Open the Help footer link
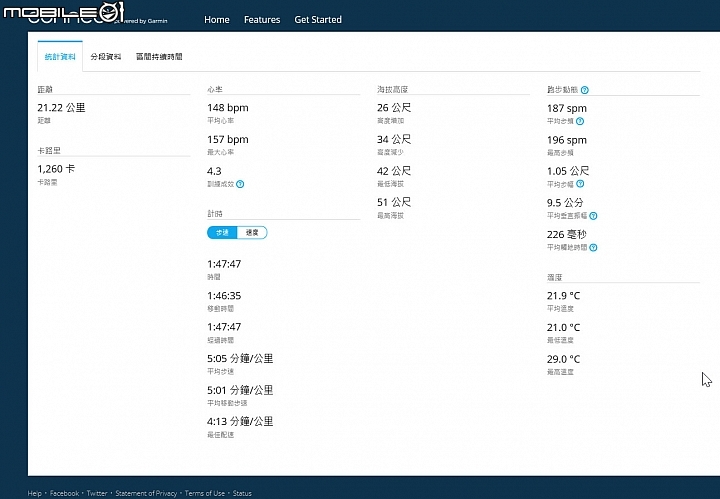This screenshot has width=720, height=499. pos(34,493)
